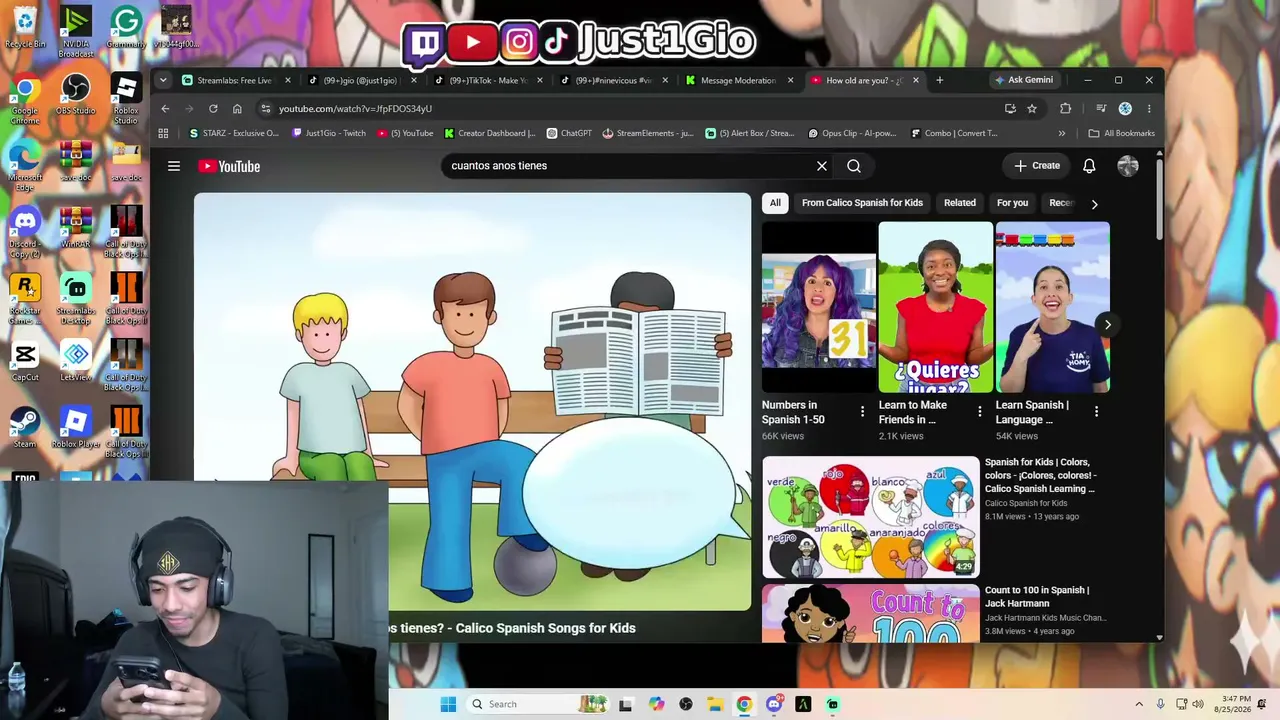Open the Just1Gio - Twitch bookmark

tap(329, 133)
